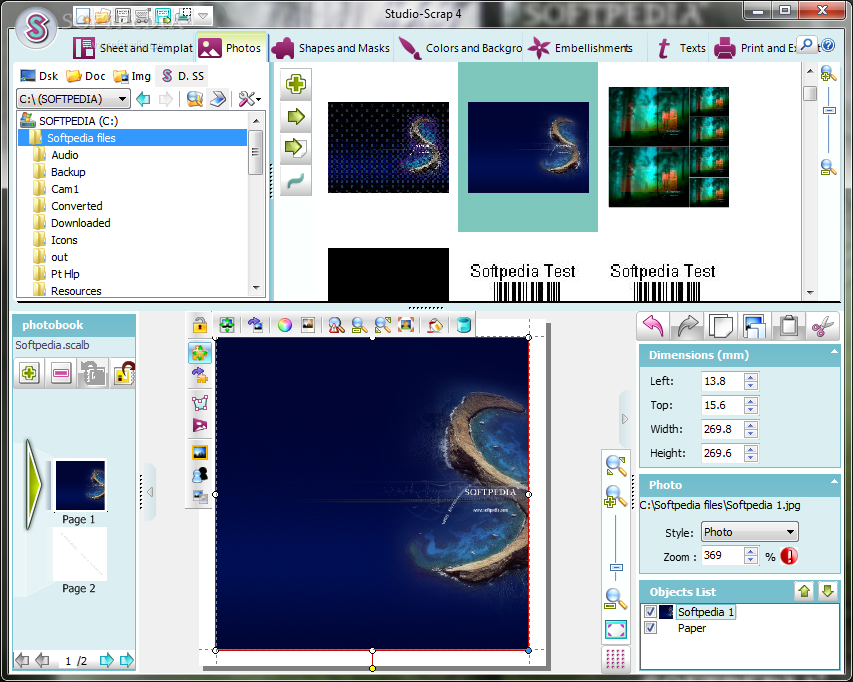Viewport: 853px width, 682px height.
Task: Click the green arrow insert photo button
Action: point(296,117)
